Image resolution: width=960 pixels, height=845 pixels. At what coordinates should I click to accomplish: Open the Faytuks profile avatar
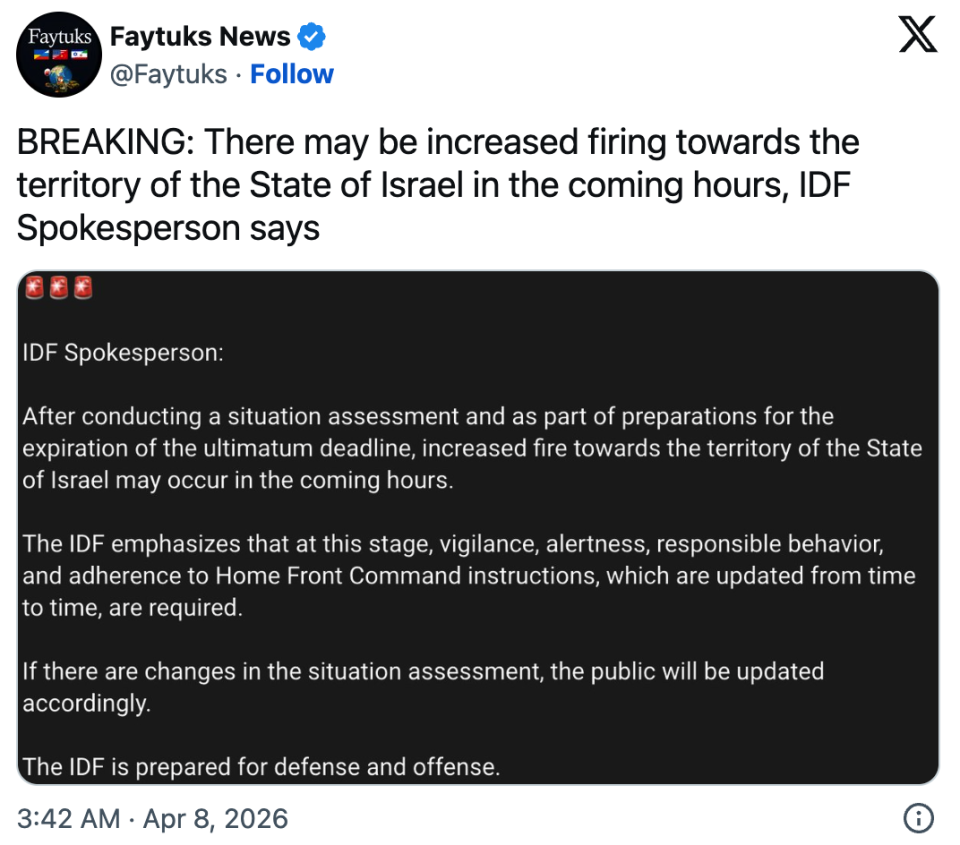point(57,56)
